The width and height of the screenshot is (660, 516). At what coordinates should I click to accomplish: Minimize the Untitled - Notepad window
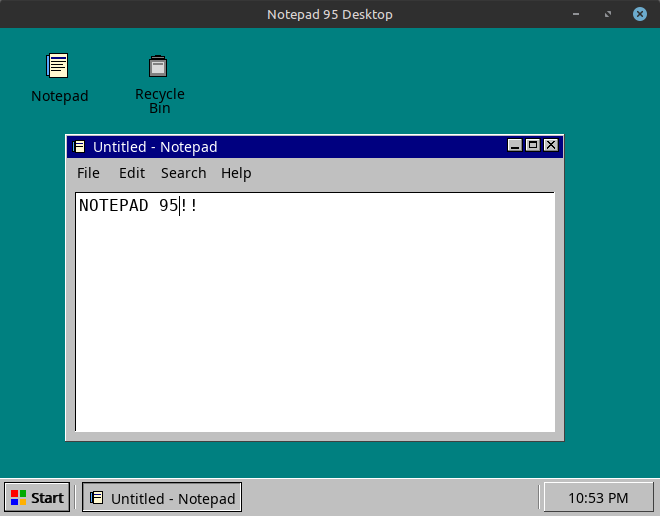tap(514, 145)
